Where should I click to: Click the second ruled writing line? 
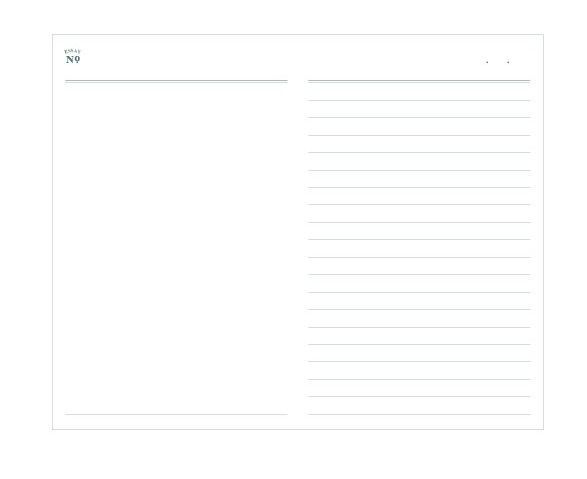(x=419, y=118)
